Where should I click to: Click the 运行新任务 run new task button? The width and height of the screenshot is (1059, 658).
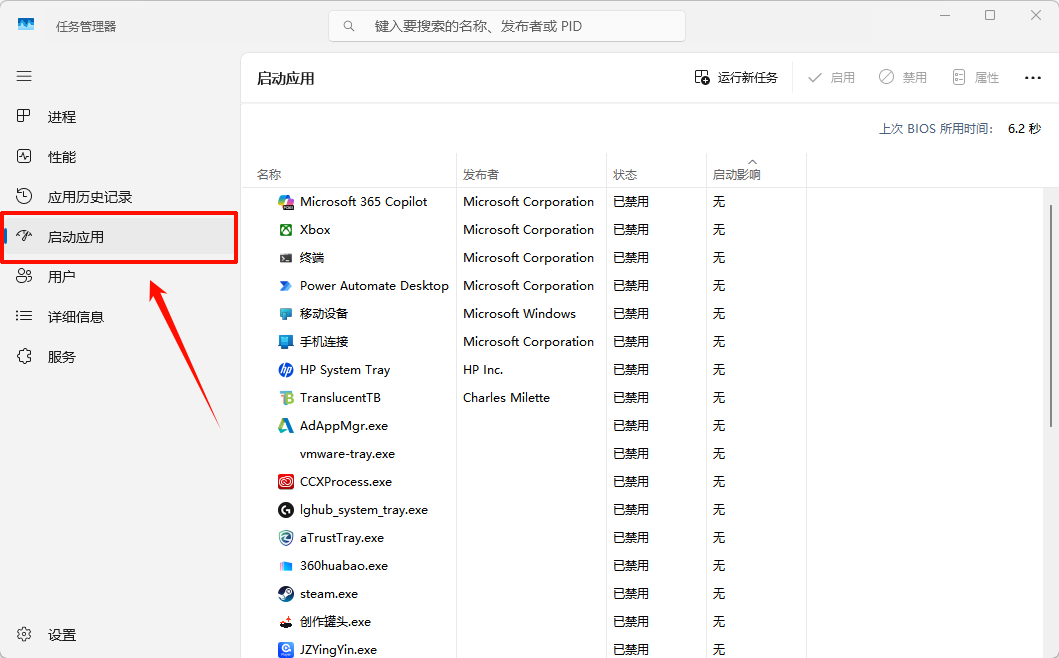(736, 78)
